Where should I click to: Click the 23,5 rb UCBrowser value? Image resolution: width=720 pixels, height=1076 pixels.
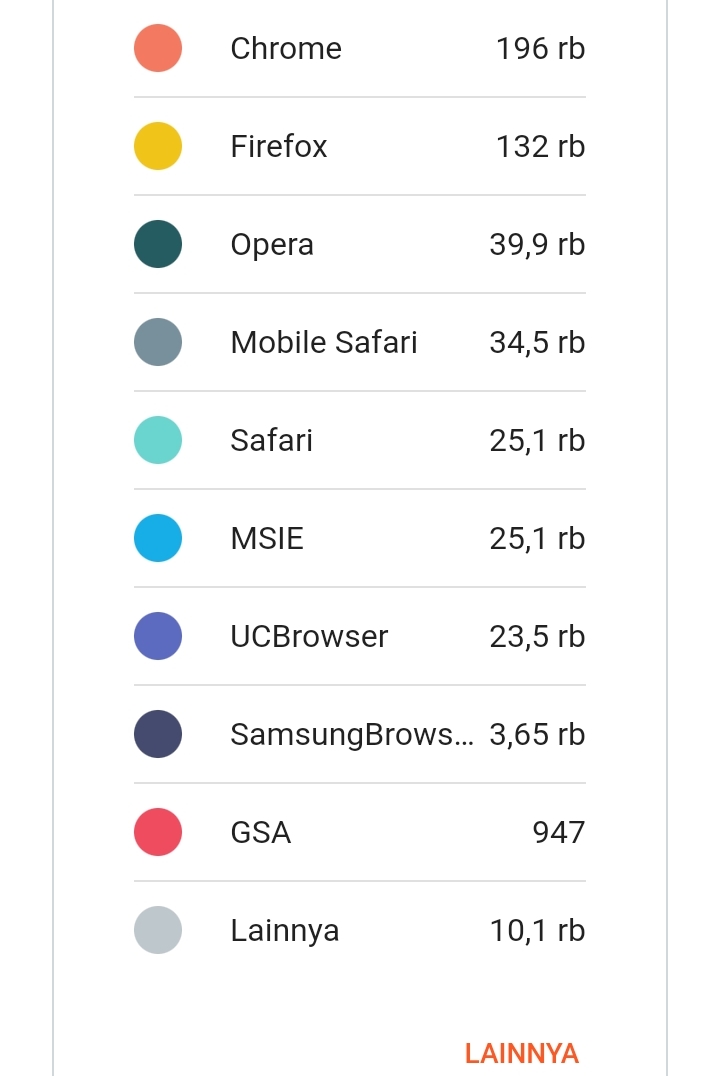[x=537, y=637]
